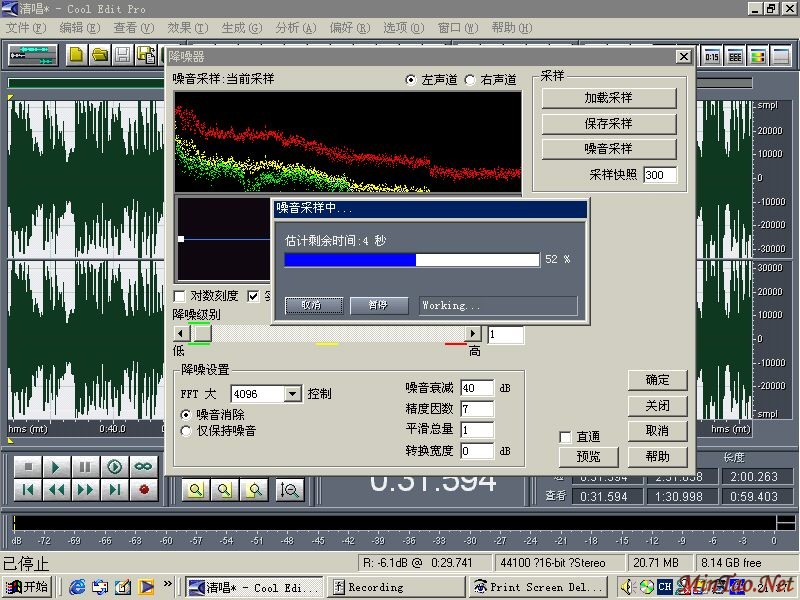Viewport: 800px width, 600px height.
Task: Select the 仅保持噪音 radio option
Action: 186,431
